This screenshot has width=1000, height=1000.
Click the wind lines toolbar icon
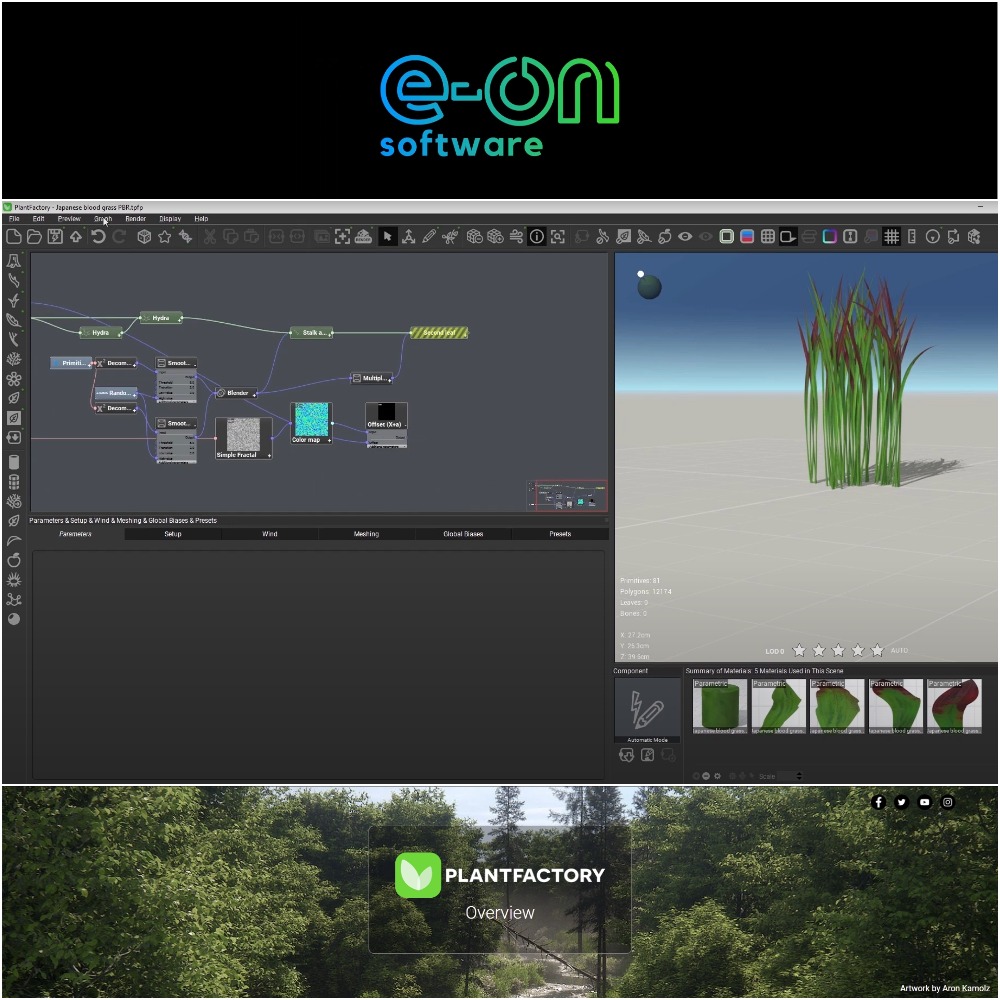(x=516, y=237)
